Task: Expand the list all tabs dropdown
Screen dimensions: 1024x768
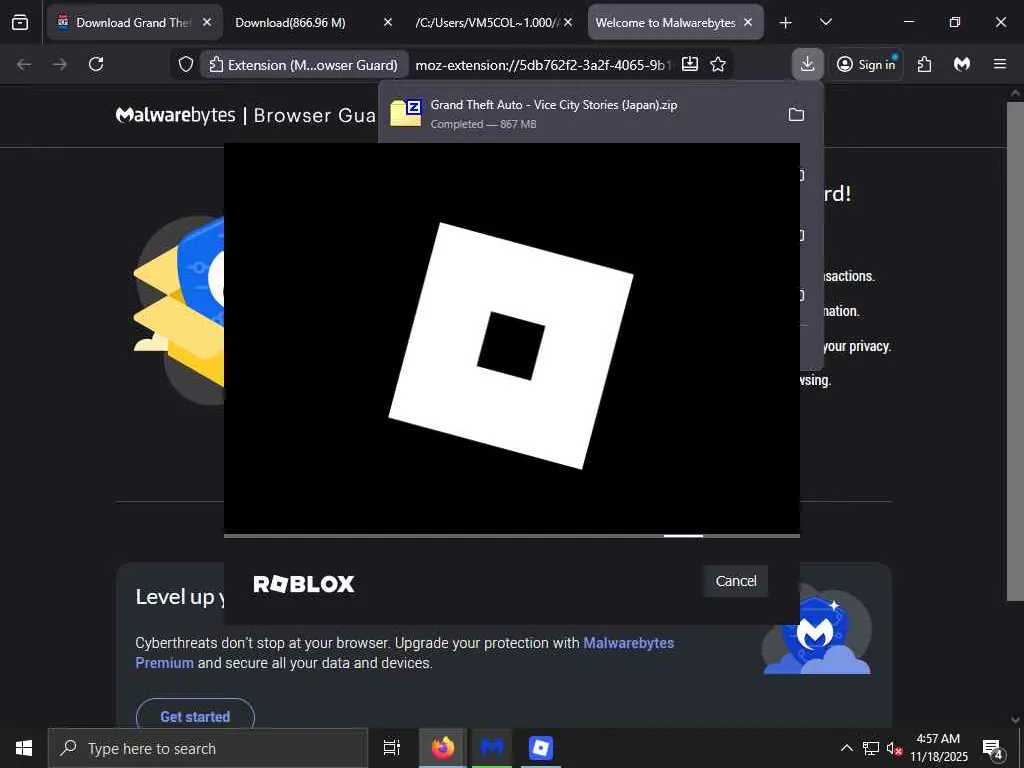Action: pyautogui.click(x=826, y=23)
